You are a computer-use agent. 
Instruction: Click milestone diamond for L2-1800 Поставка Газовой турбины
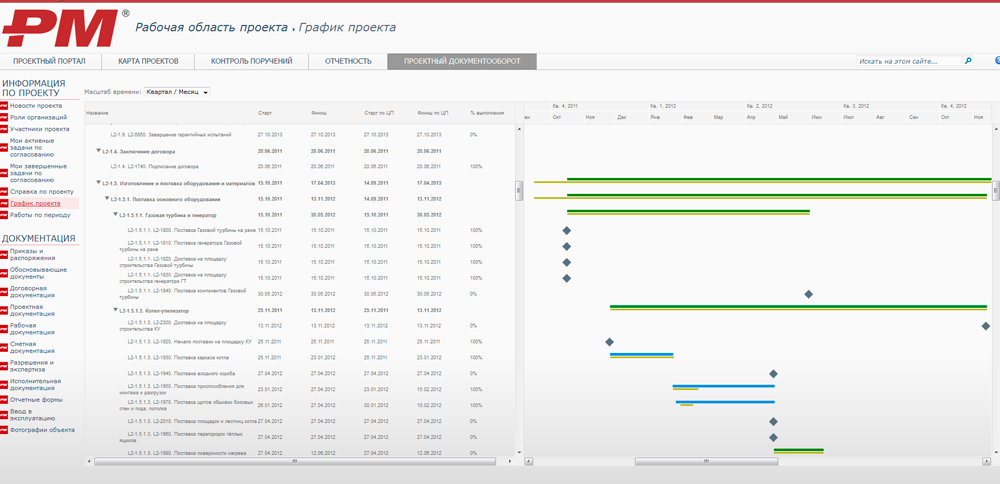(x=566, y=230)
